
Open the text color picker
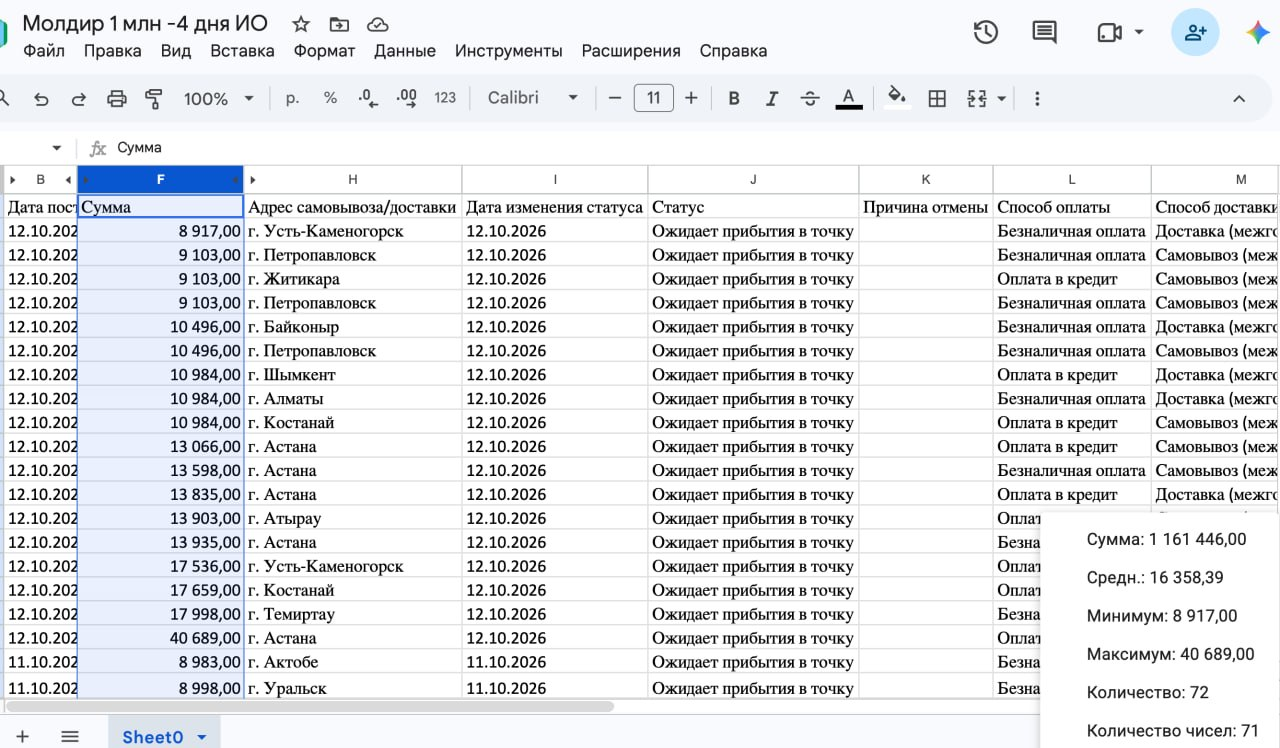849,98
